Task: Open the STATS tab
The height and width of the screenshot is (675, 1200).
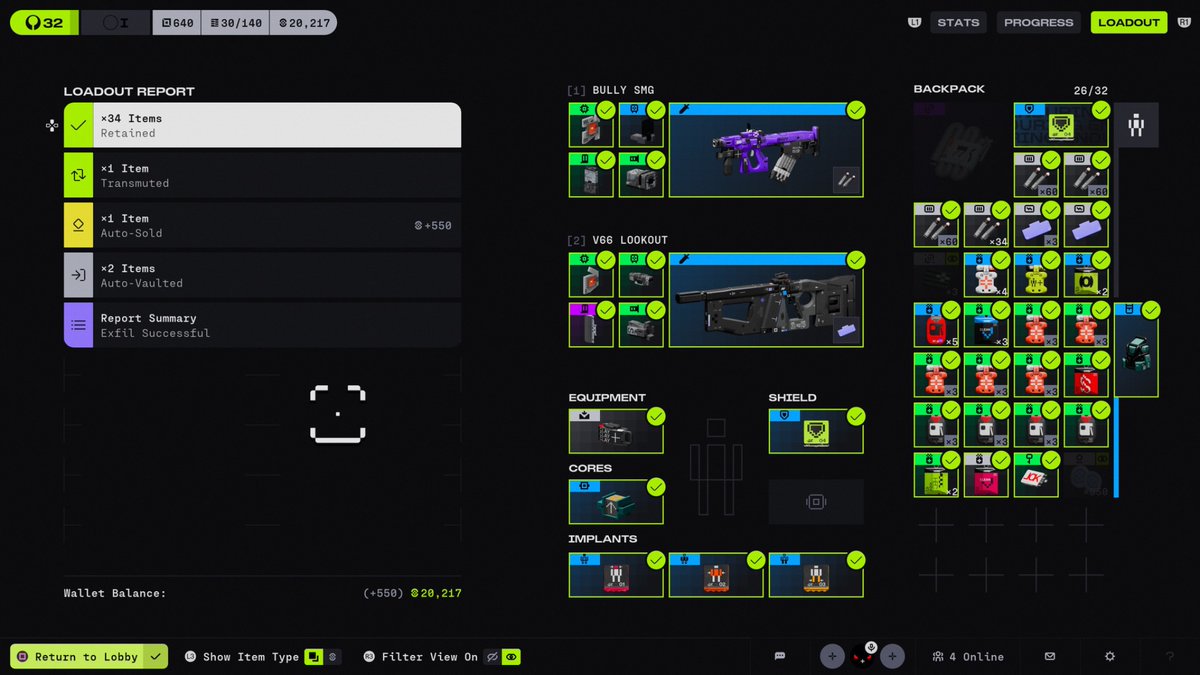Action: [958, 22]
